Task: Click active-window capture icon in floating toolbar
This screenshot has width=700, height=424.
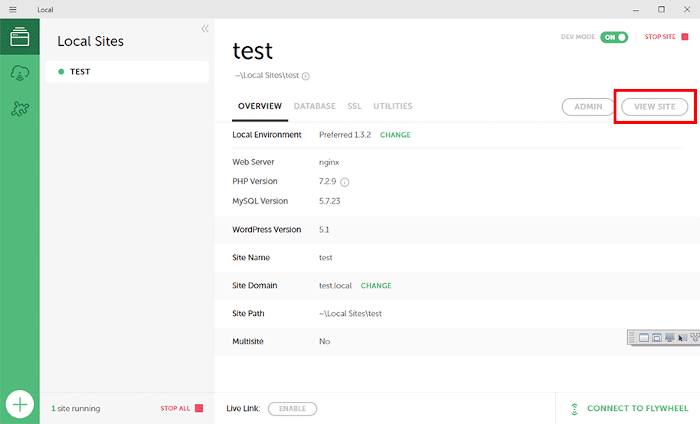Action: 644,338
